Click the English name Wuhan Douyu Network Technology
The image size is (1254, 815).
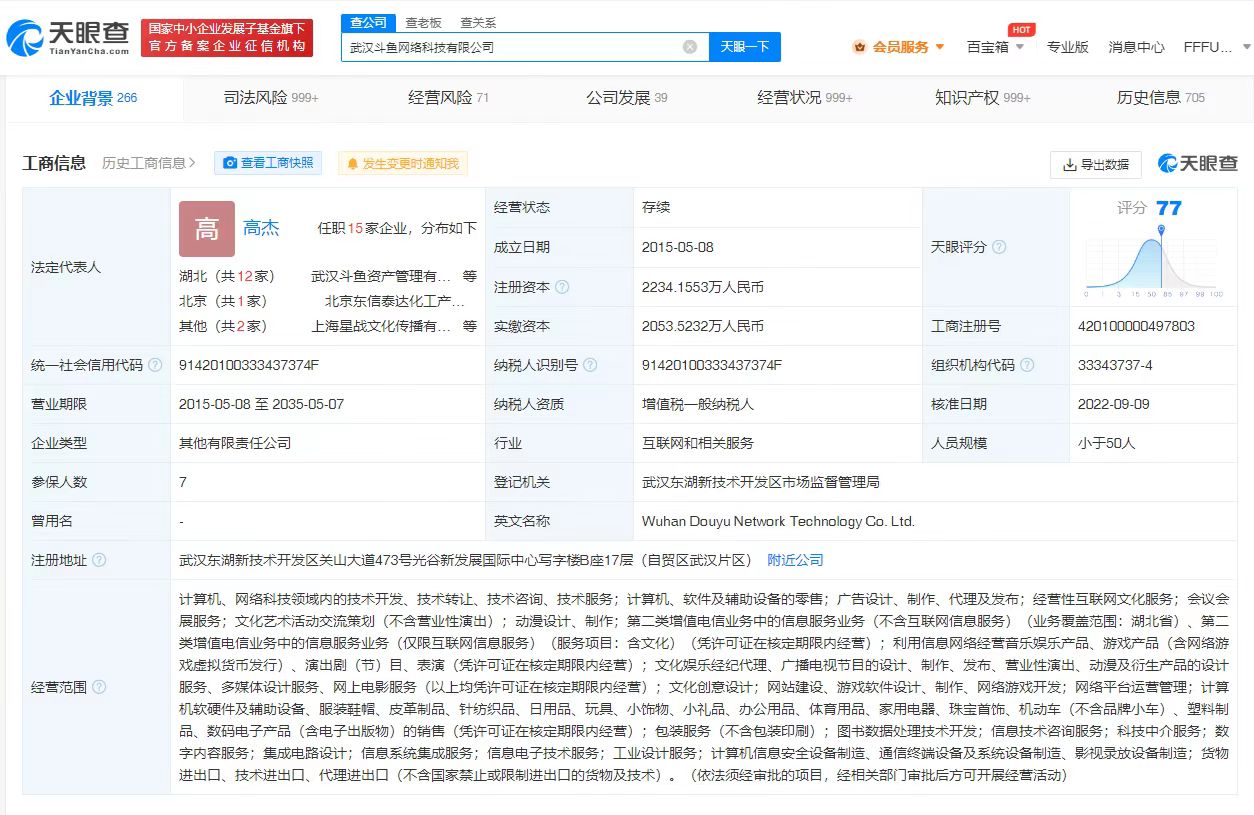click(778, 521)
